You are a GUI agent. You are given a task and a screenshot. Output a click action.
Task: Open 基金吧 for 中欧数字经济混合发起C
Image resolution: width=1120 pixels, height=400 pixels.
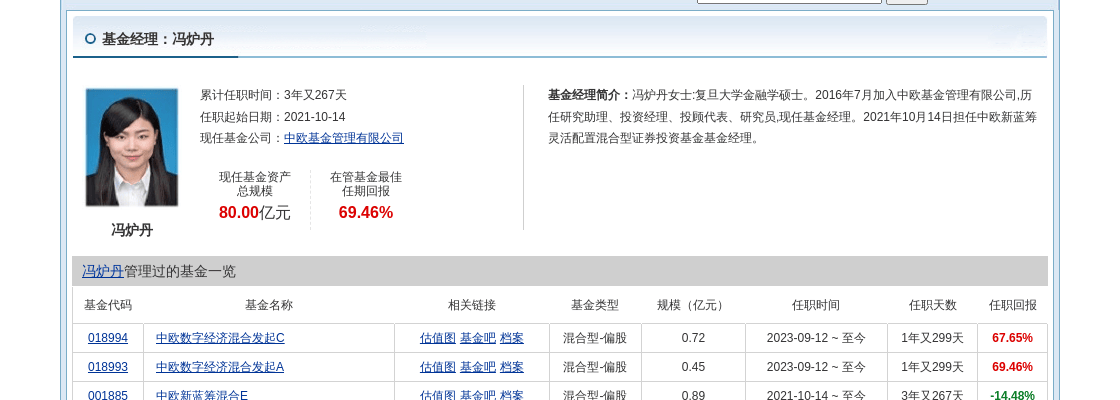(478, 338)
